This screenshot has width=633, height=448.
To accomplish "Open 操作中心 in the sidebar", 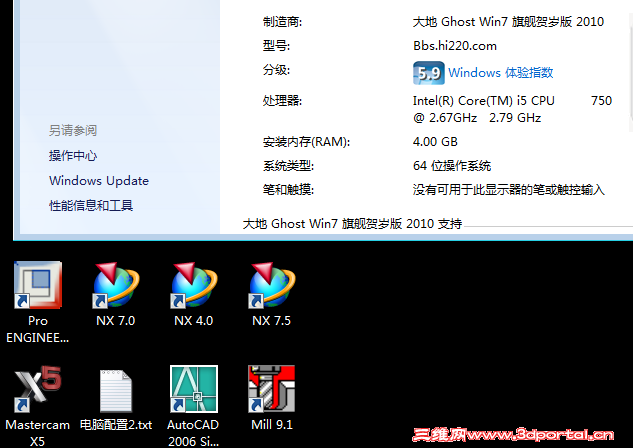I will (73, 155).
